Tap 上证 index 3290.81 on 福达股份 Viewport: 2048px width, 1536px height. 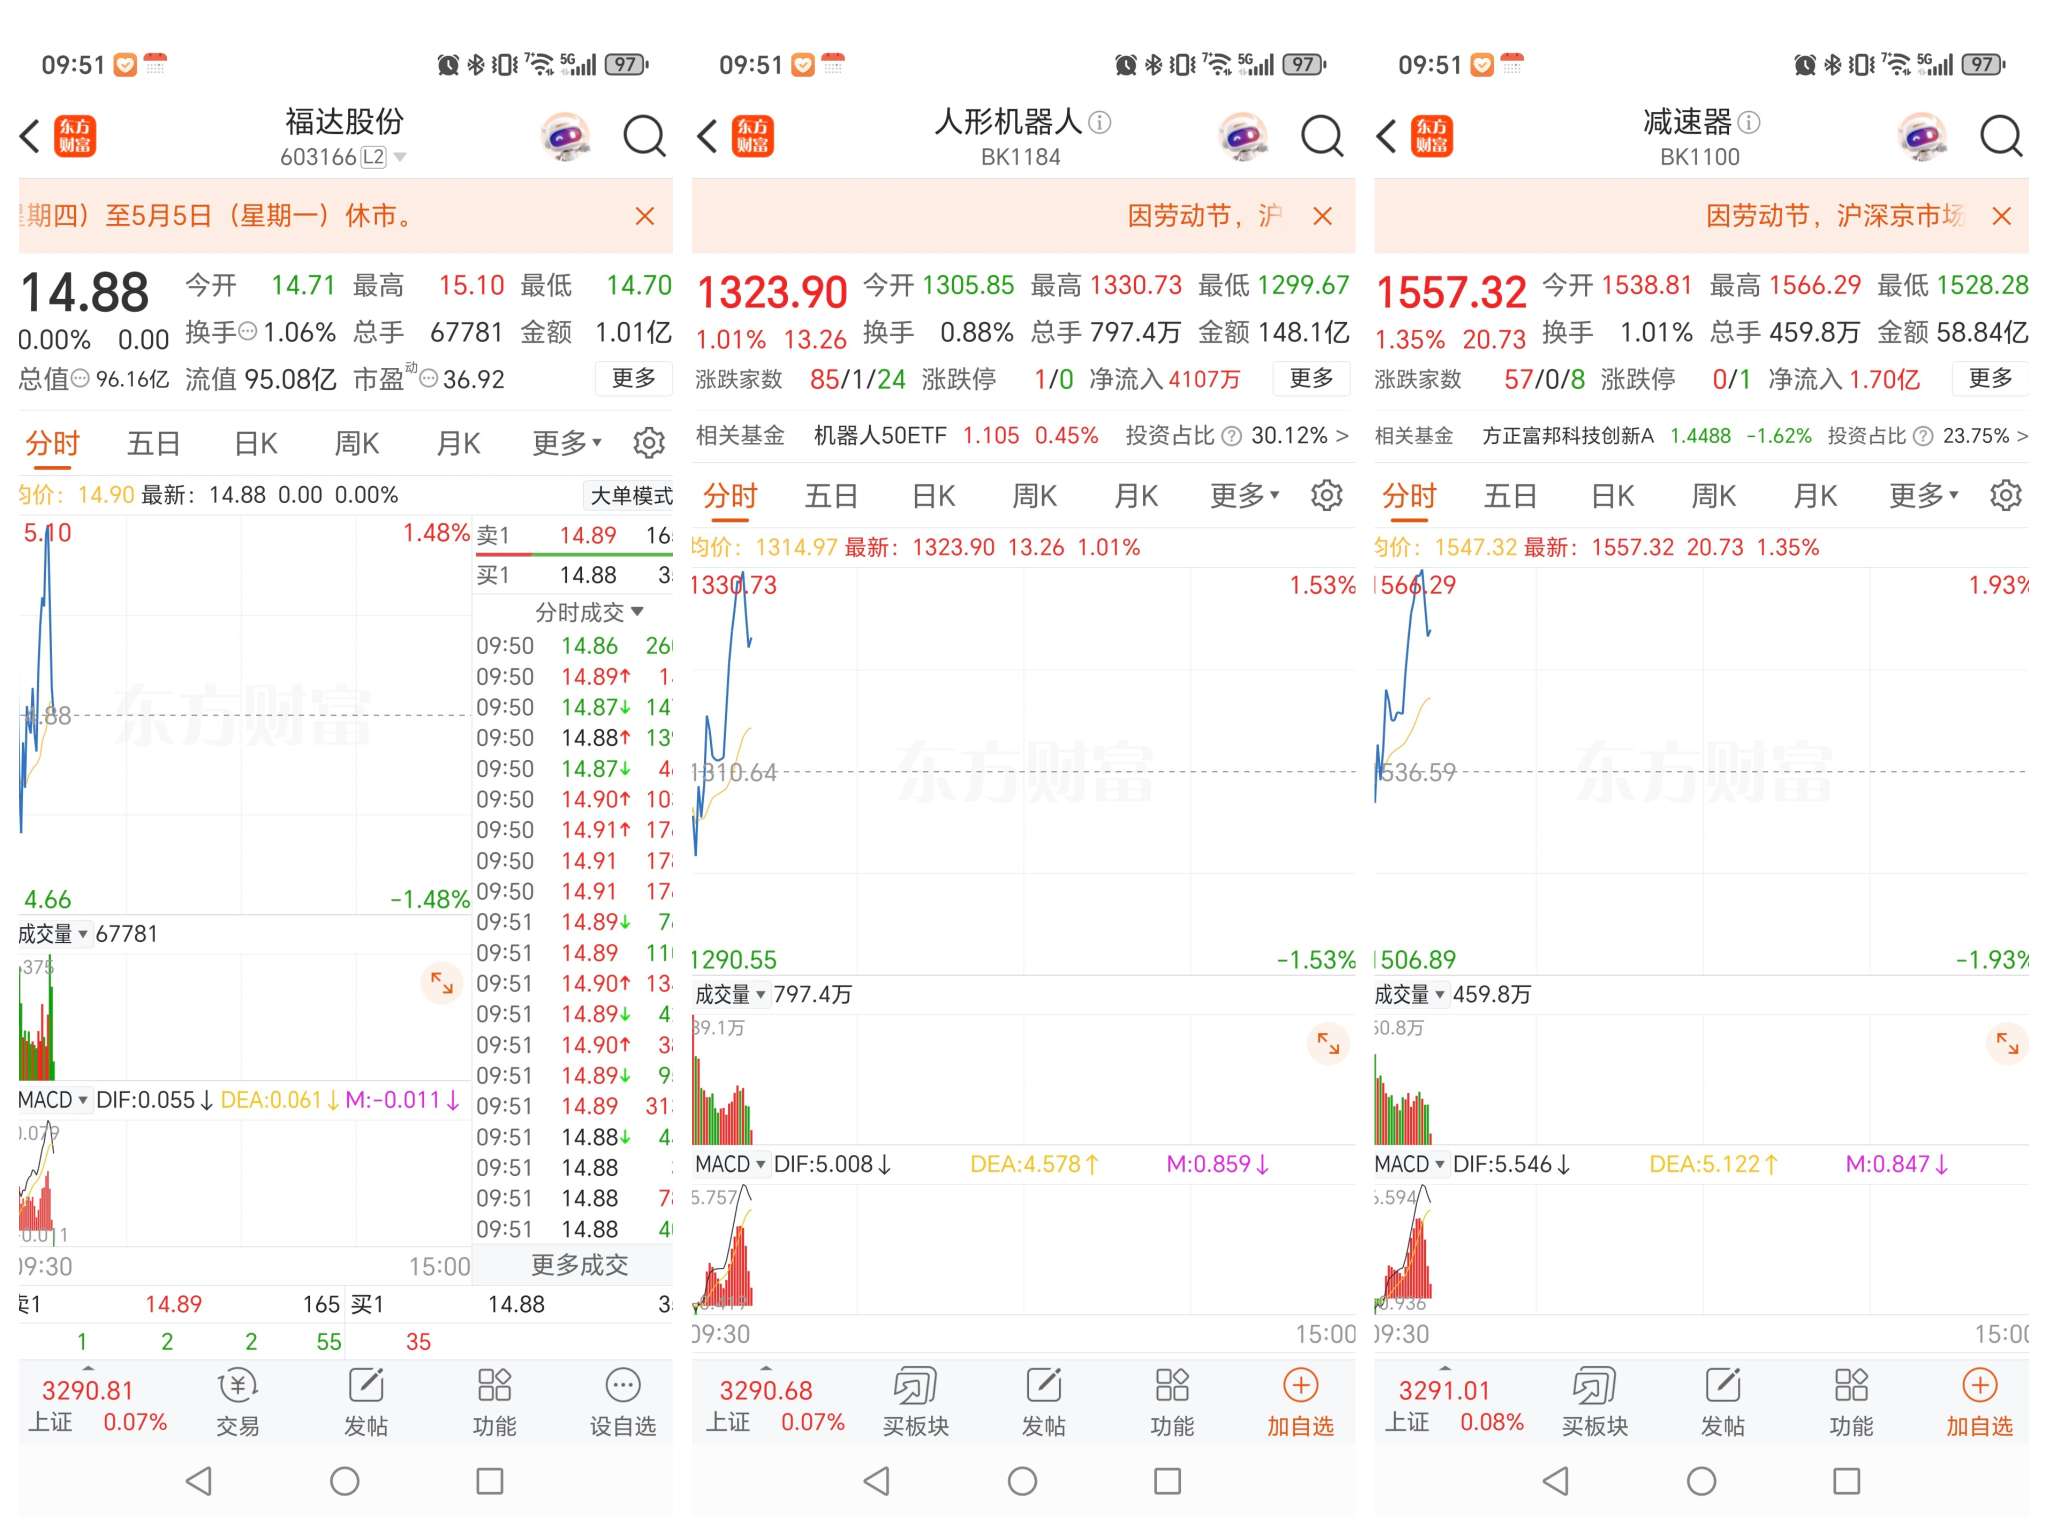click(x=96, y=1405)
